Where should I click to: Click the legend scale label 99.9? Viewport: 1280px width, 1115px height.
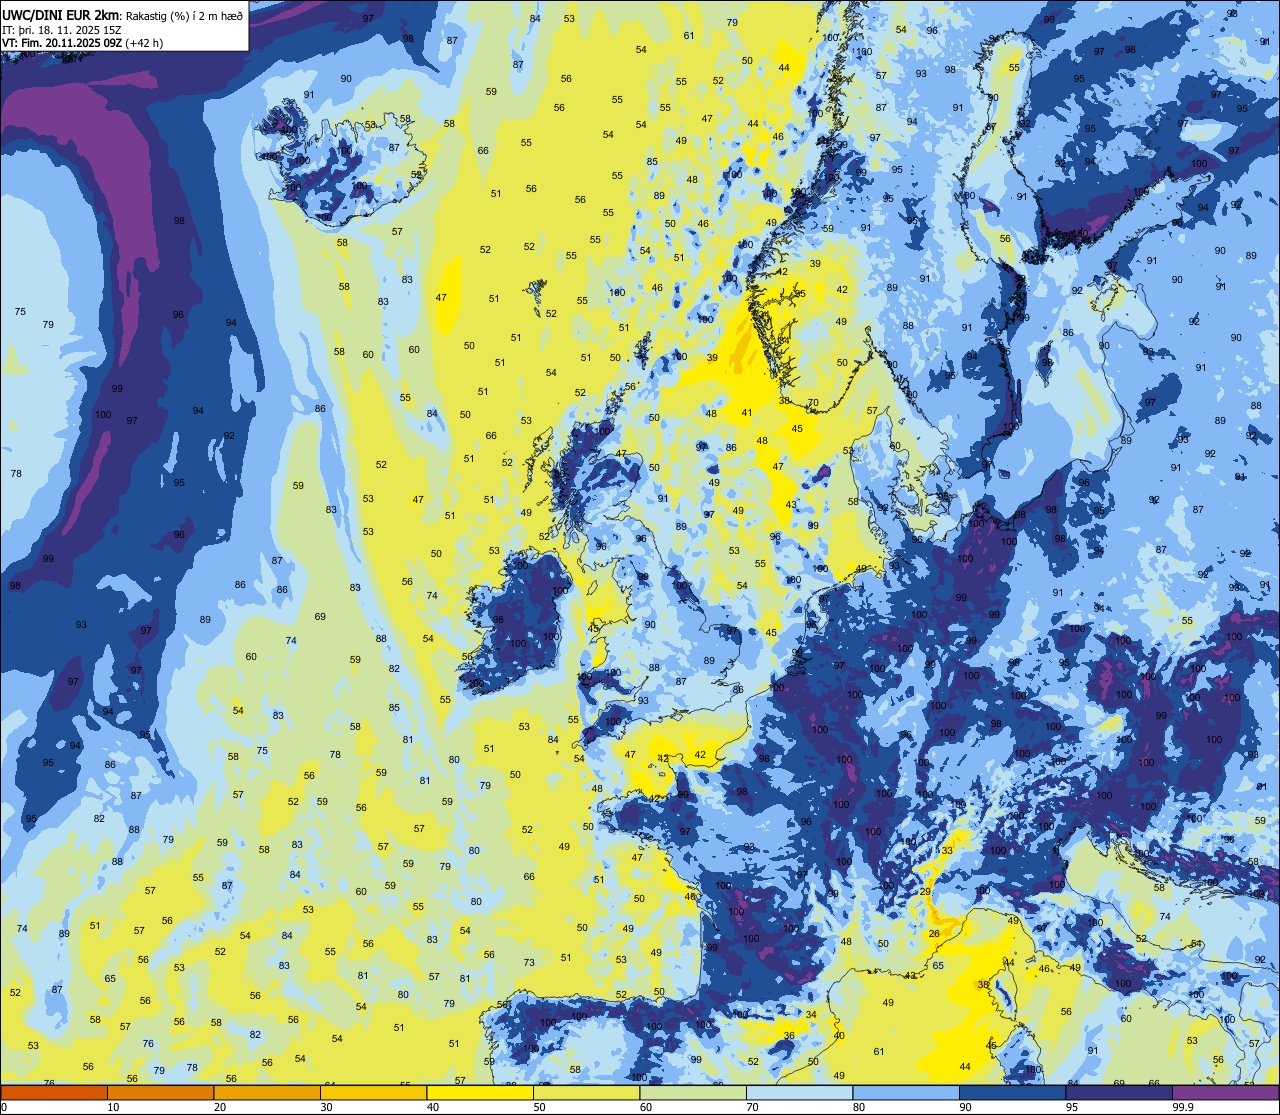pyautogui.click(x=1183, y=1107)
